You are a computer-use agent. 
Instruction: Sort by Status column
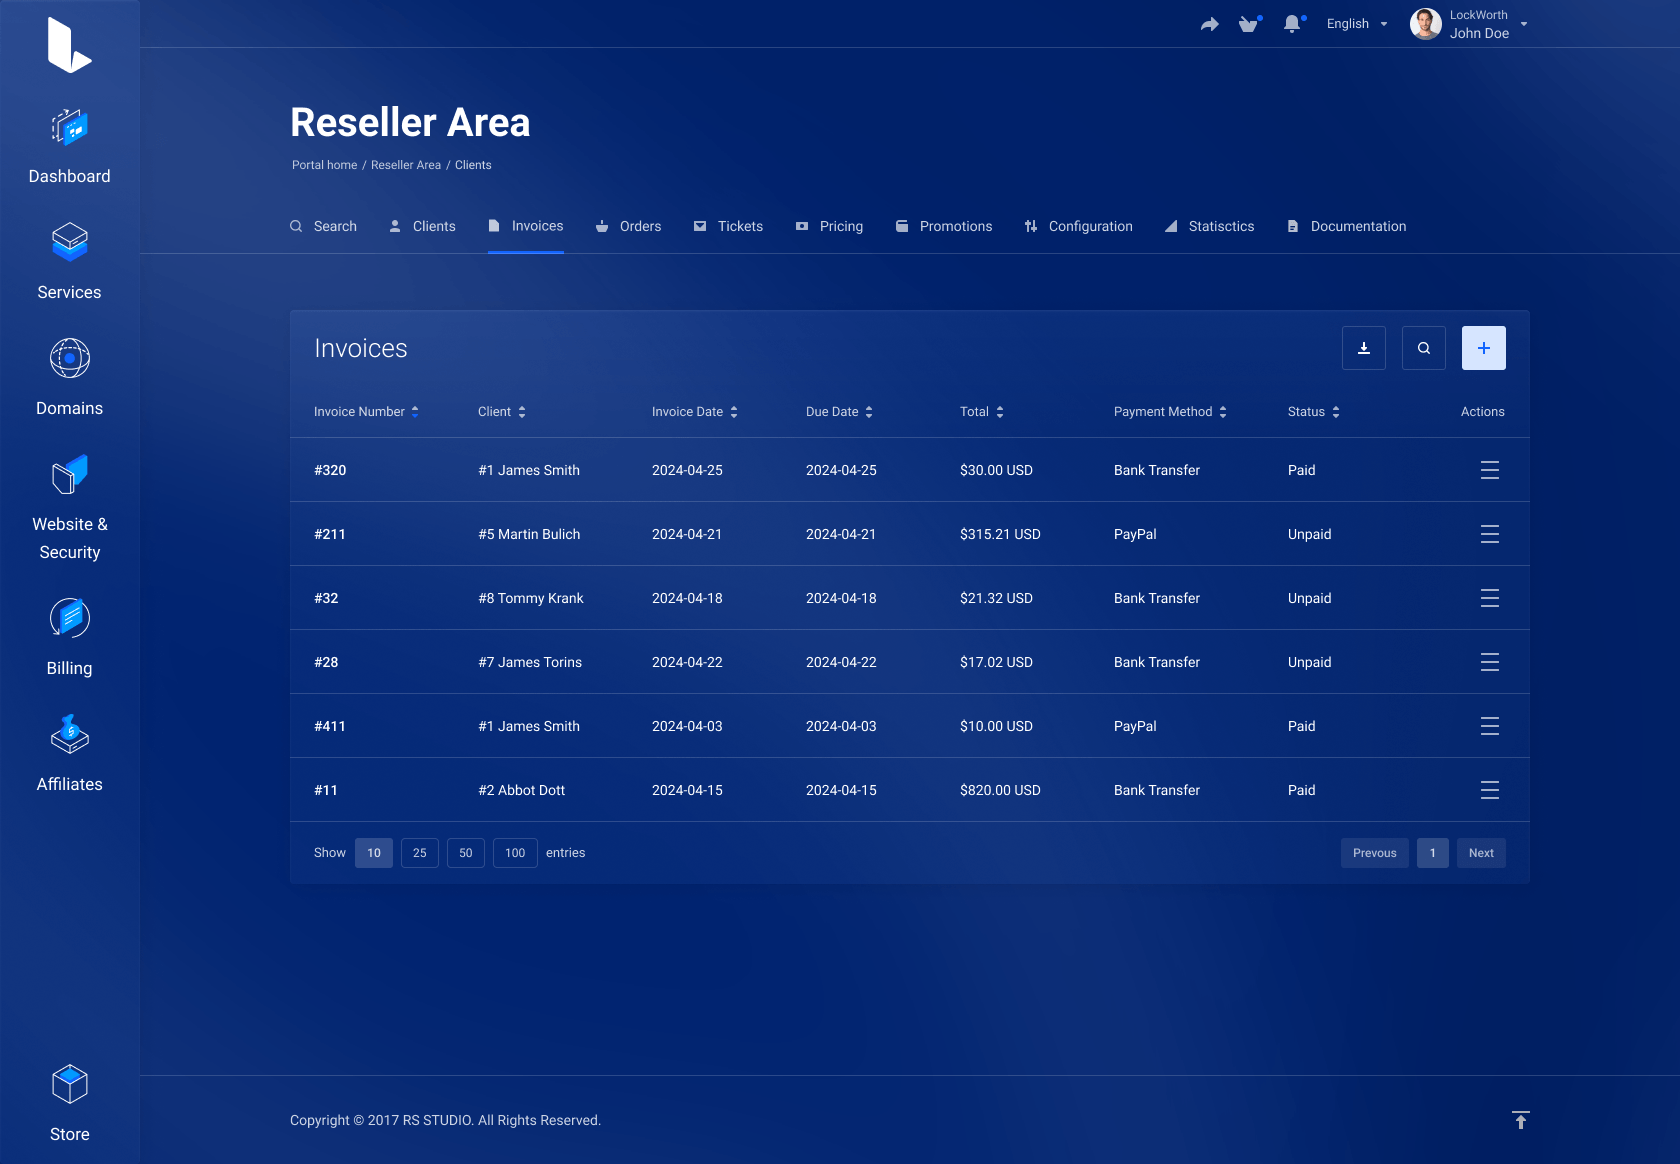(1314, 412)
